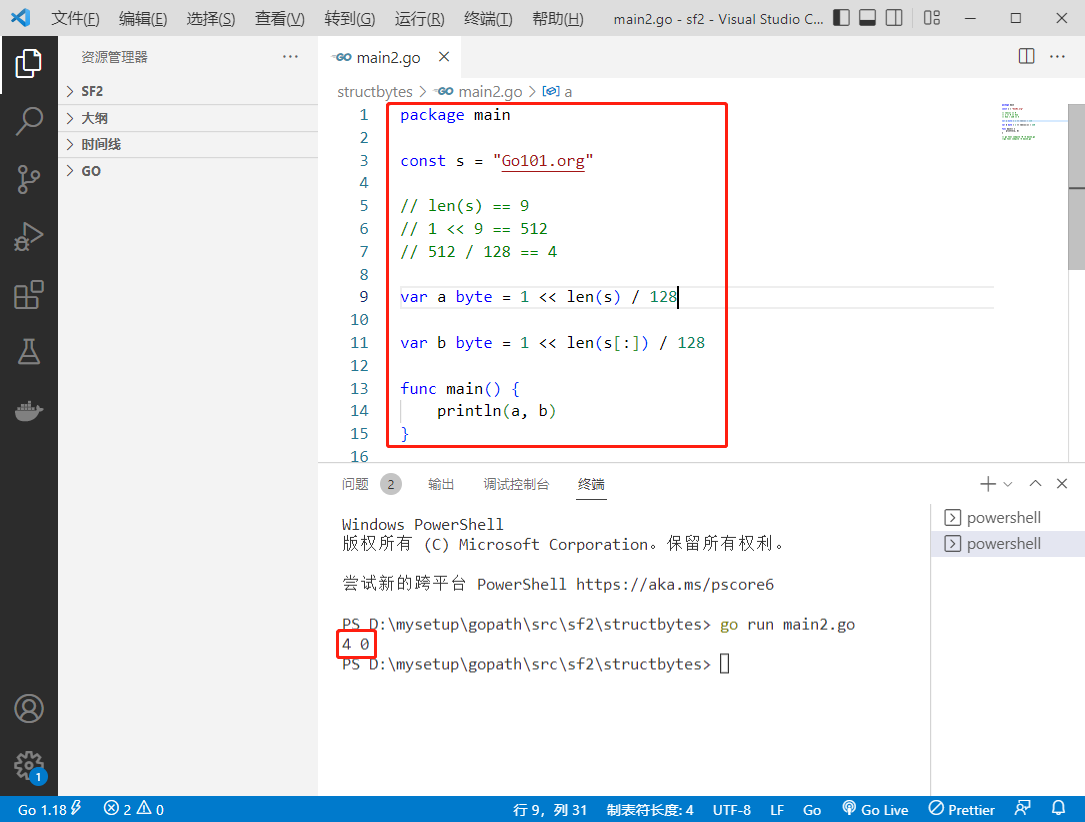1085x822 pixels.
Task: Open the 编辑(E) menu
Action: tap(143, 19)
